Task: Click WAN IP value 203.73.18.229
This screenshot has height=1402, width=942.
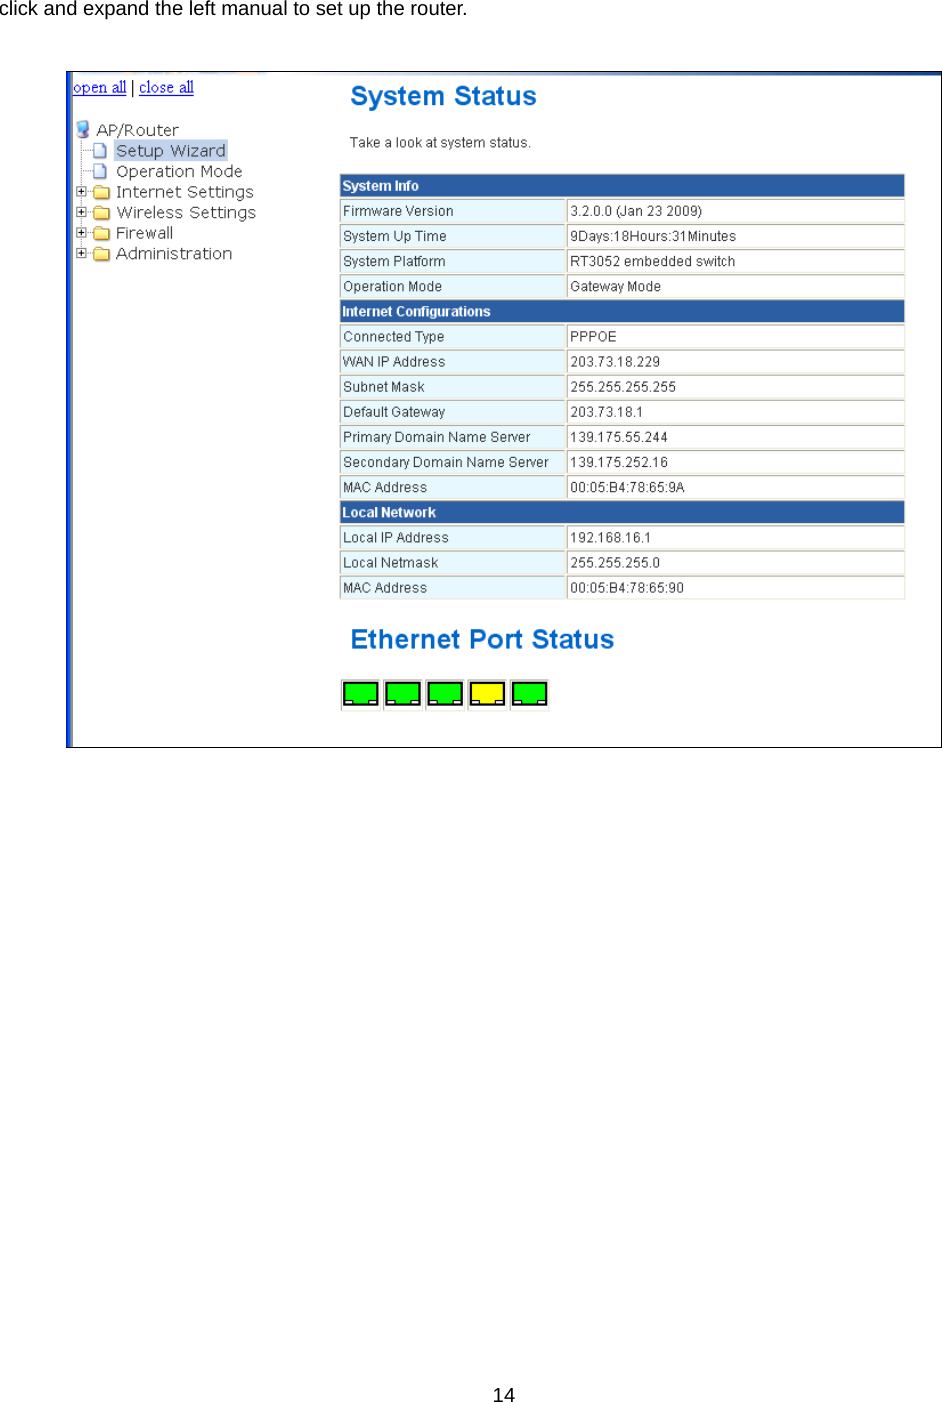Action: pos(615,362)
